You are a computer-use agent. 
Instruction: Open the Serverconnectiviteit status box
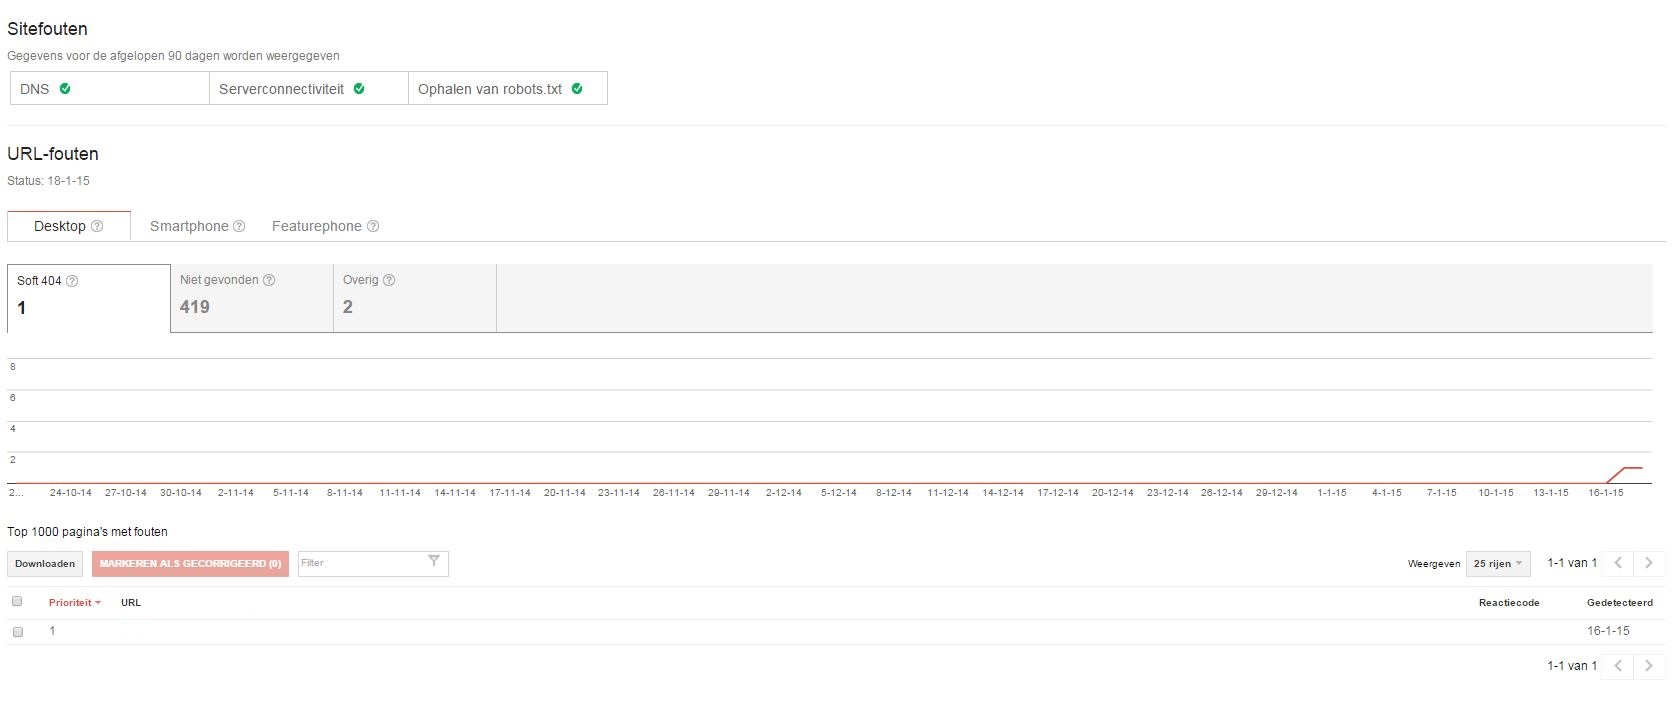[308, 89]
